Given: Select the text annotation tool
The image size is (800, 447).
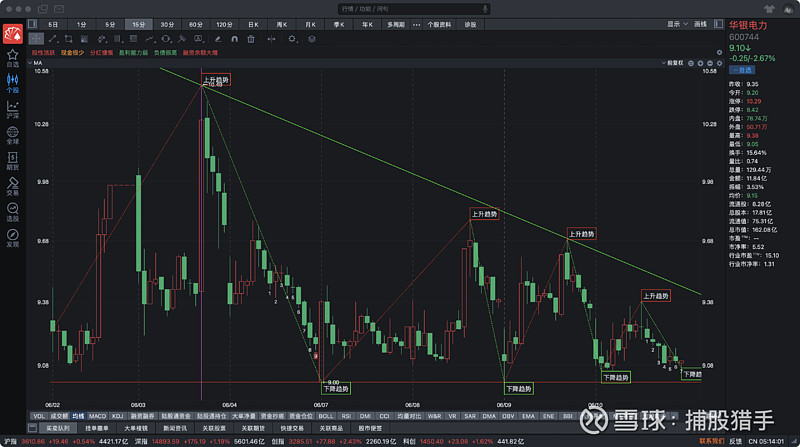Looking at the screenshot, I should [198, 39].
